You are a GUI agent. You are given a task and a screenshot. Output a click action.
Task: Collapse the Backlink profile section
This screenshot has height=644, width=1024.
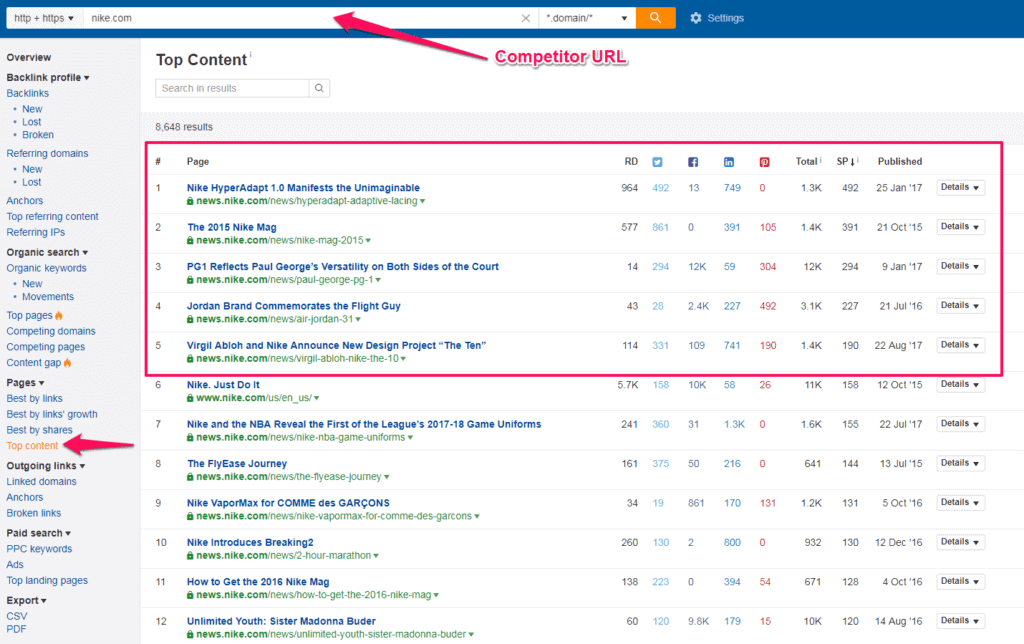(x=48, y=78)
